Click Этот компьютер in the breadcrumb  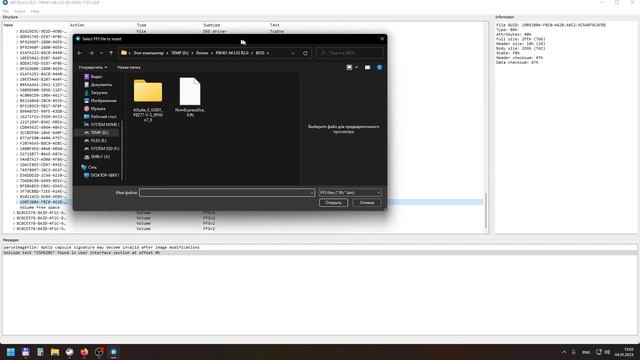[x=149, y=53]
